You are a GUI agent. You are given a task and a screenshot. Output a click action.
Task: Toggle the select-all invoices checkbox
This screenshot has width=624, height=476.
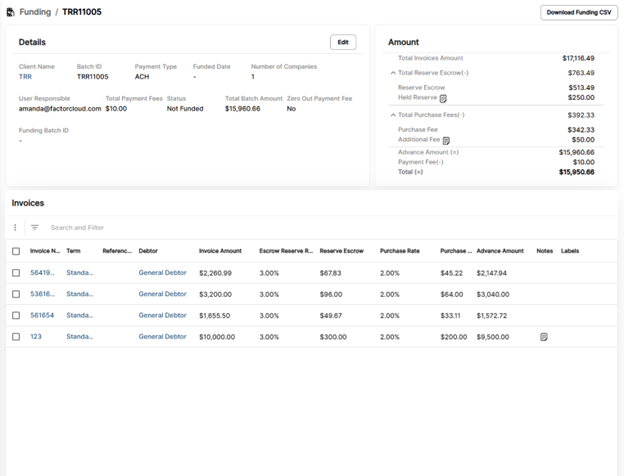16,251
